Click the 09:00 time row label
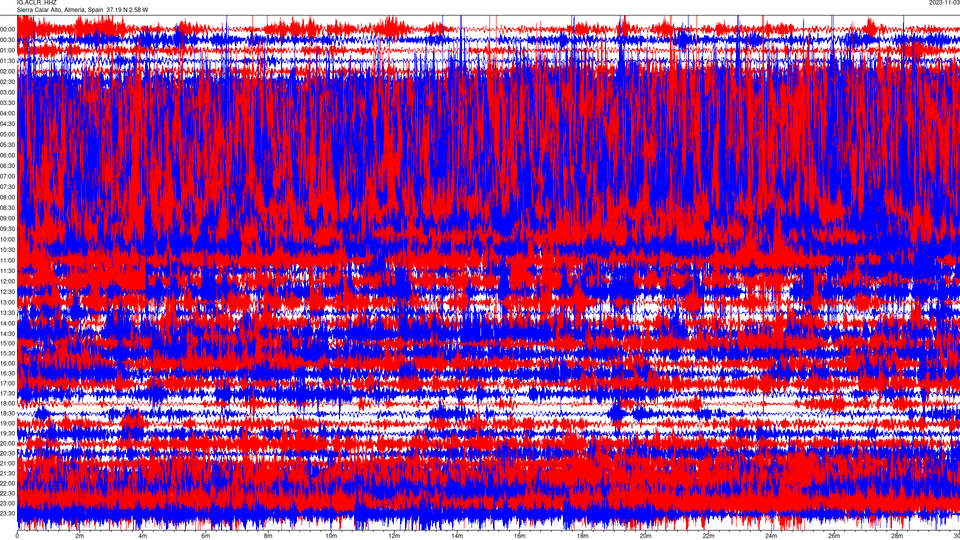This screenshot has width=960, height=540. coord(7,219)
